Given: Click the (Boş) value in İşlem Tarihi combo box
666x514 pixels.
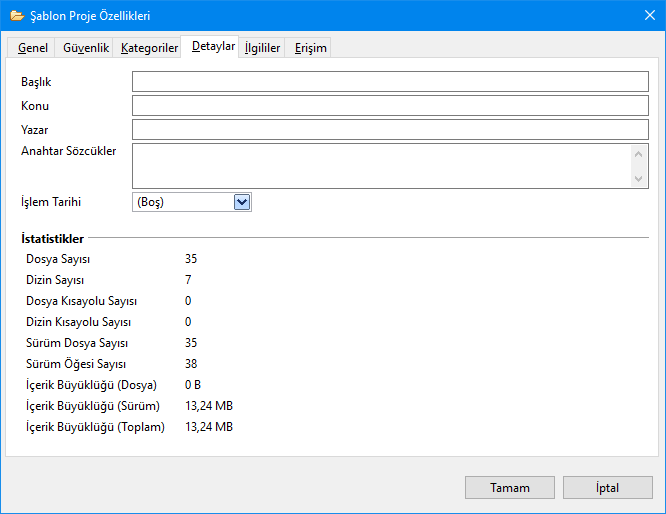Looking at the screenshot, I should [x=182, y=202].
